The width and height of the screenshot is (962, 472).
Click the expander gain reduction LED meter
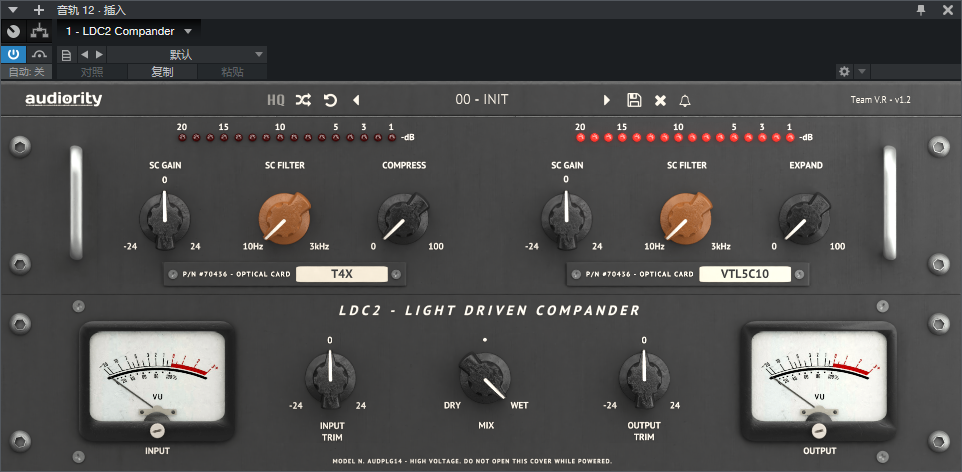pos(685,137)
